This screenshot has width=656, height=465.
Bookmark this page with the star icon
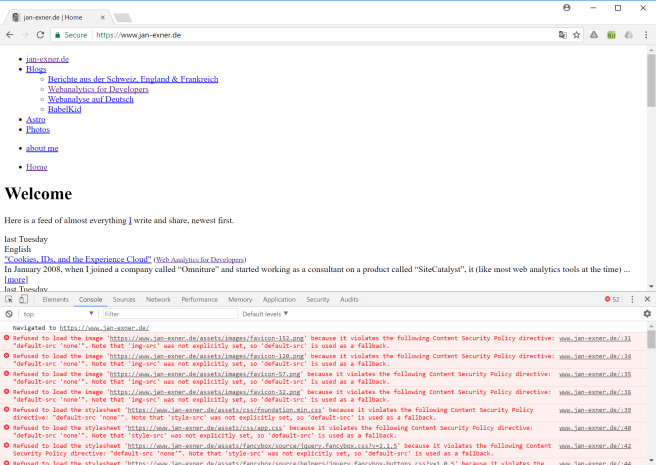tap(576, 35)
